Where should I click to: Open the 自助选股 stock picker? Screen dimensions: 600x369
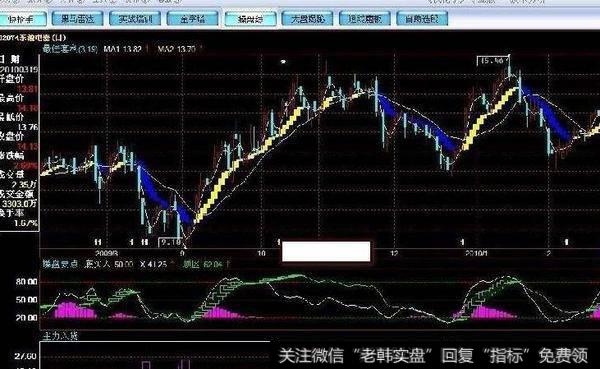click(422, 19)
